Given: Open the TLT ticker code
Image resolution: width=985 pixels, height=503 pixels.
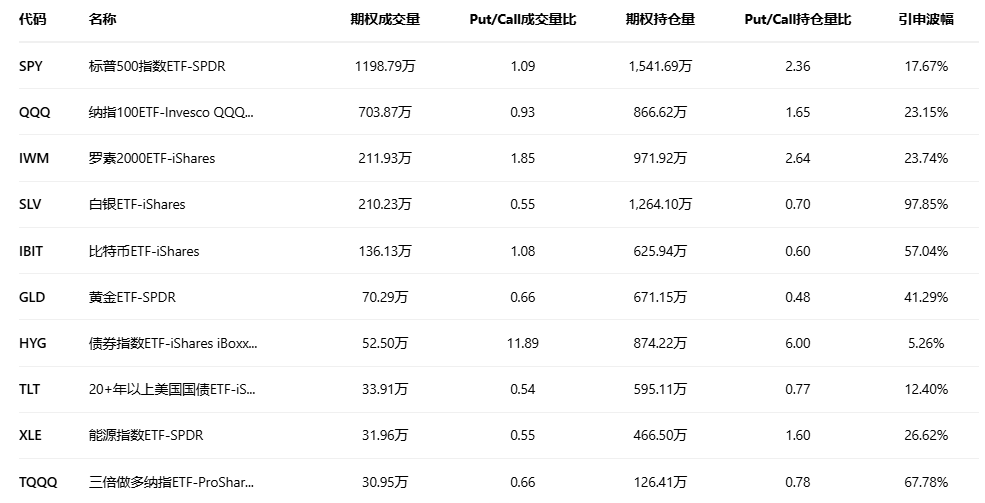Looking at the screenshot, I should point(30,389).
